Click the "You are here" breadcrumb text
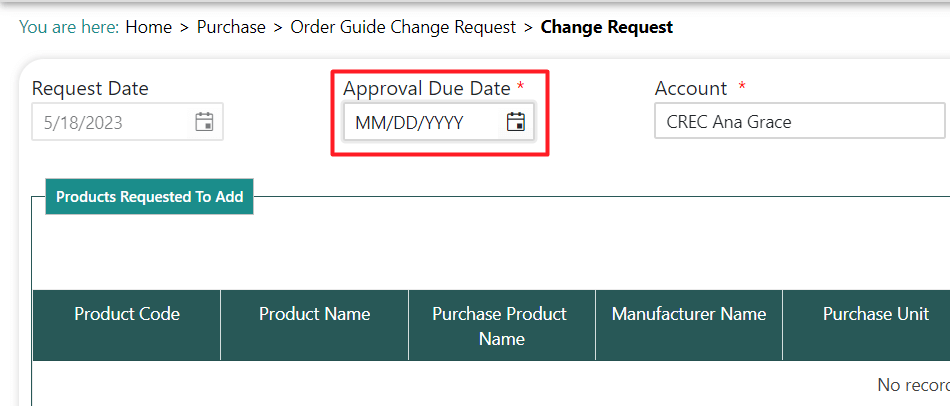The height and width of the screenshot is (406, 950). [68, 27]
